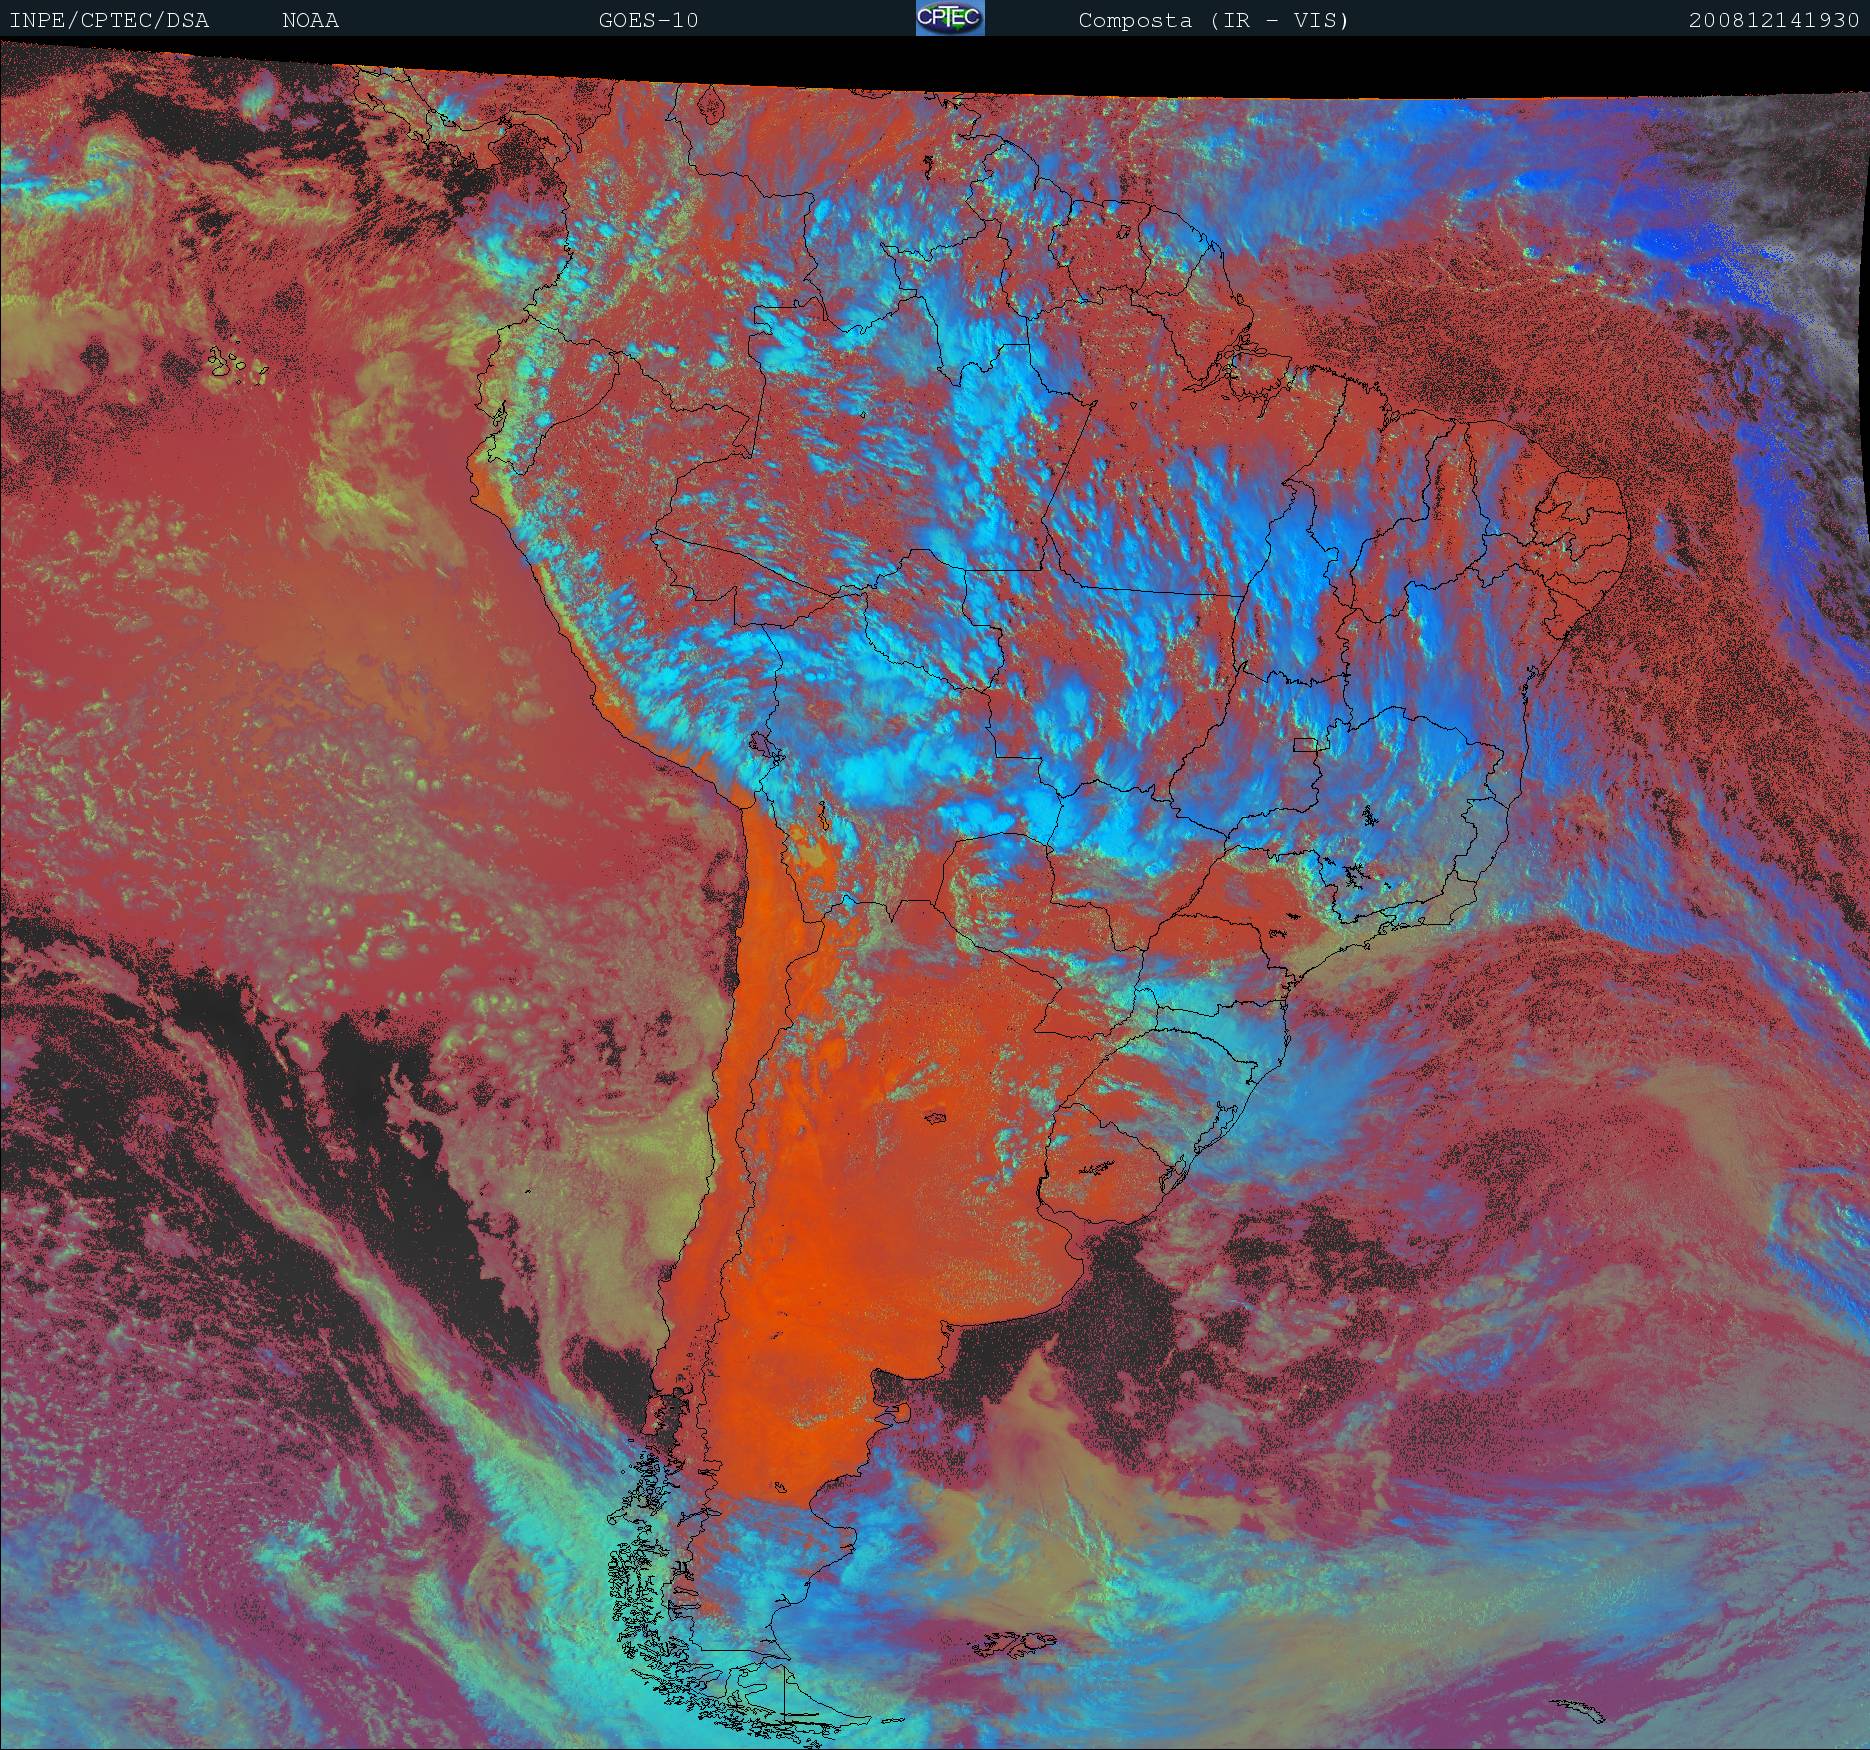This screenshot has height=1750, width=1870.
Task: Select the INPE/CPTEC/DSA header text
Action: [109, 21]
